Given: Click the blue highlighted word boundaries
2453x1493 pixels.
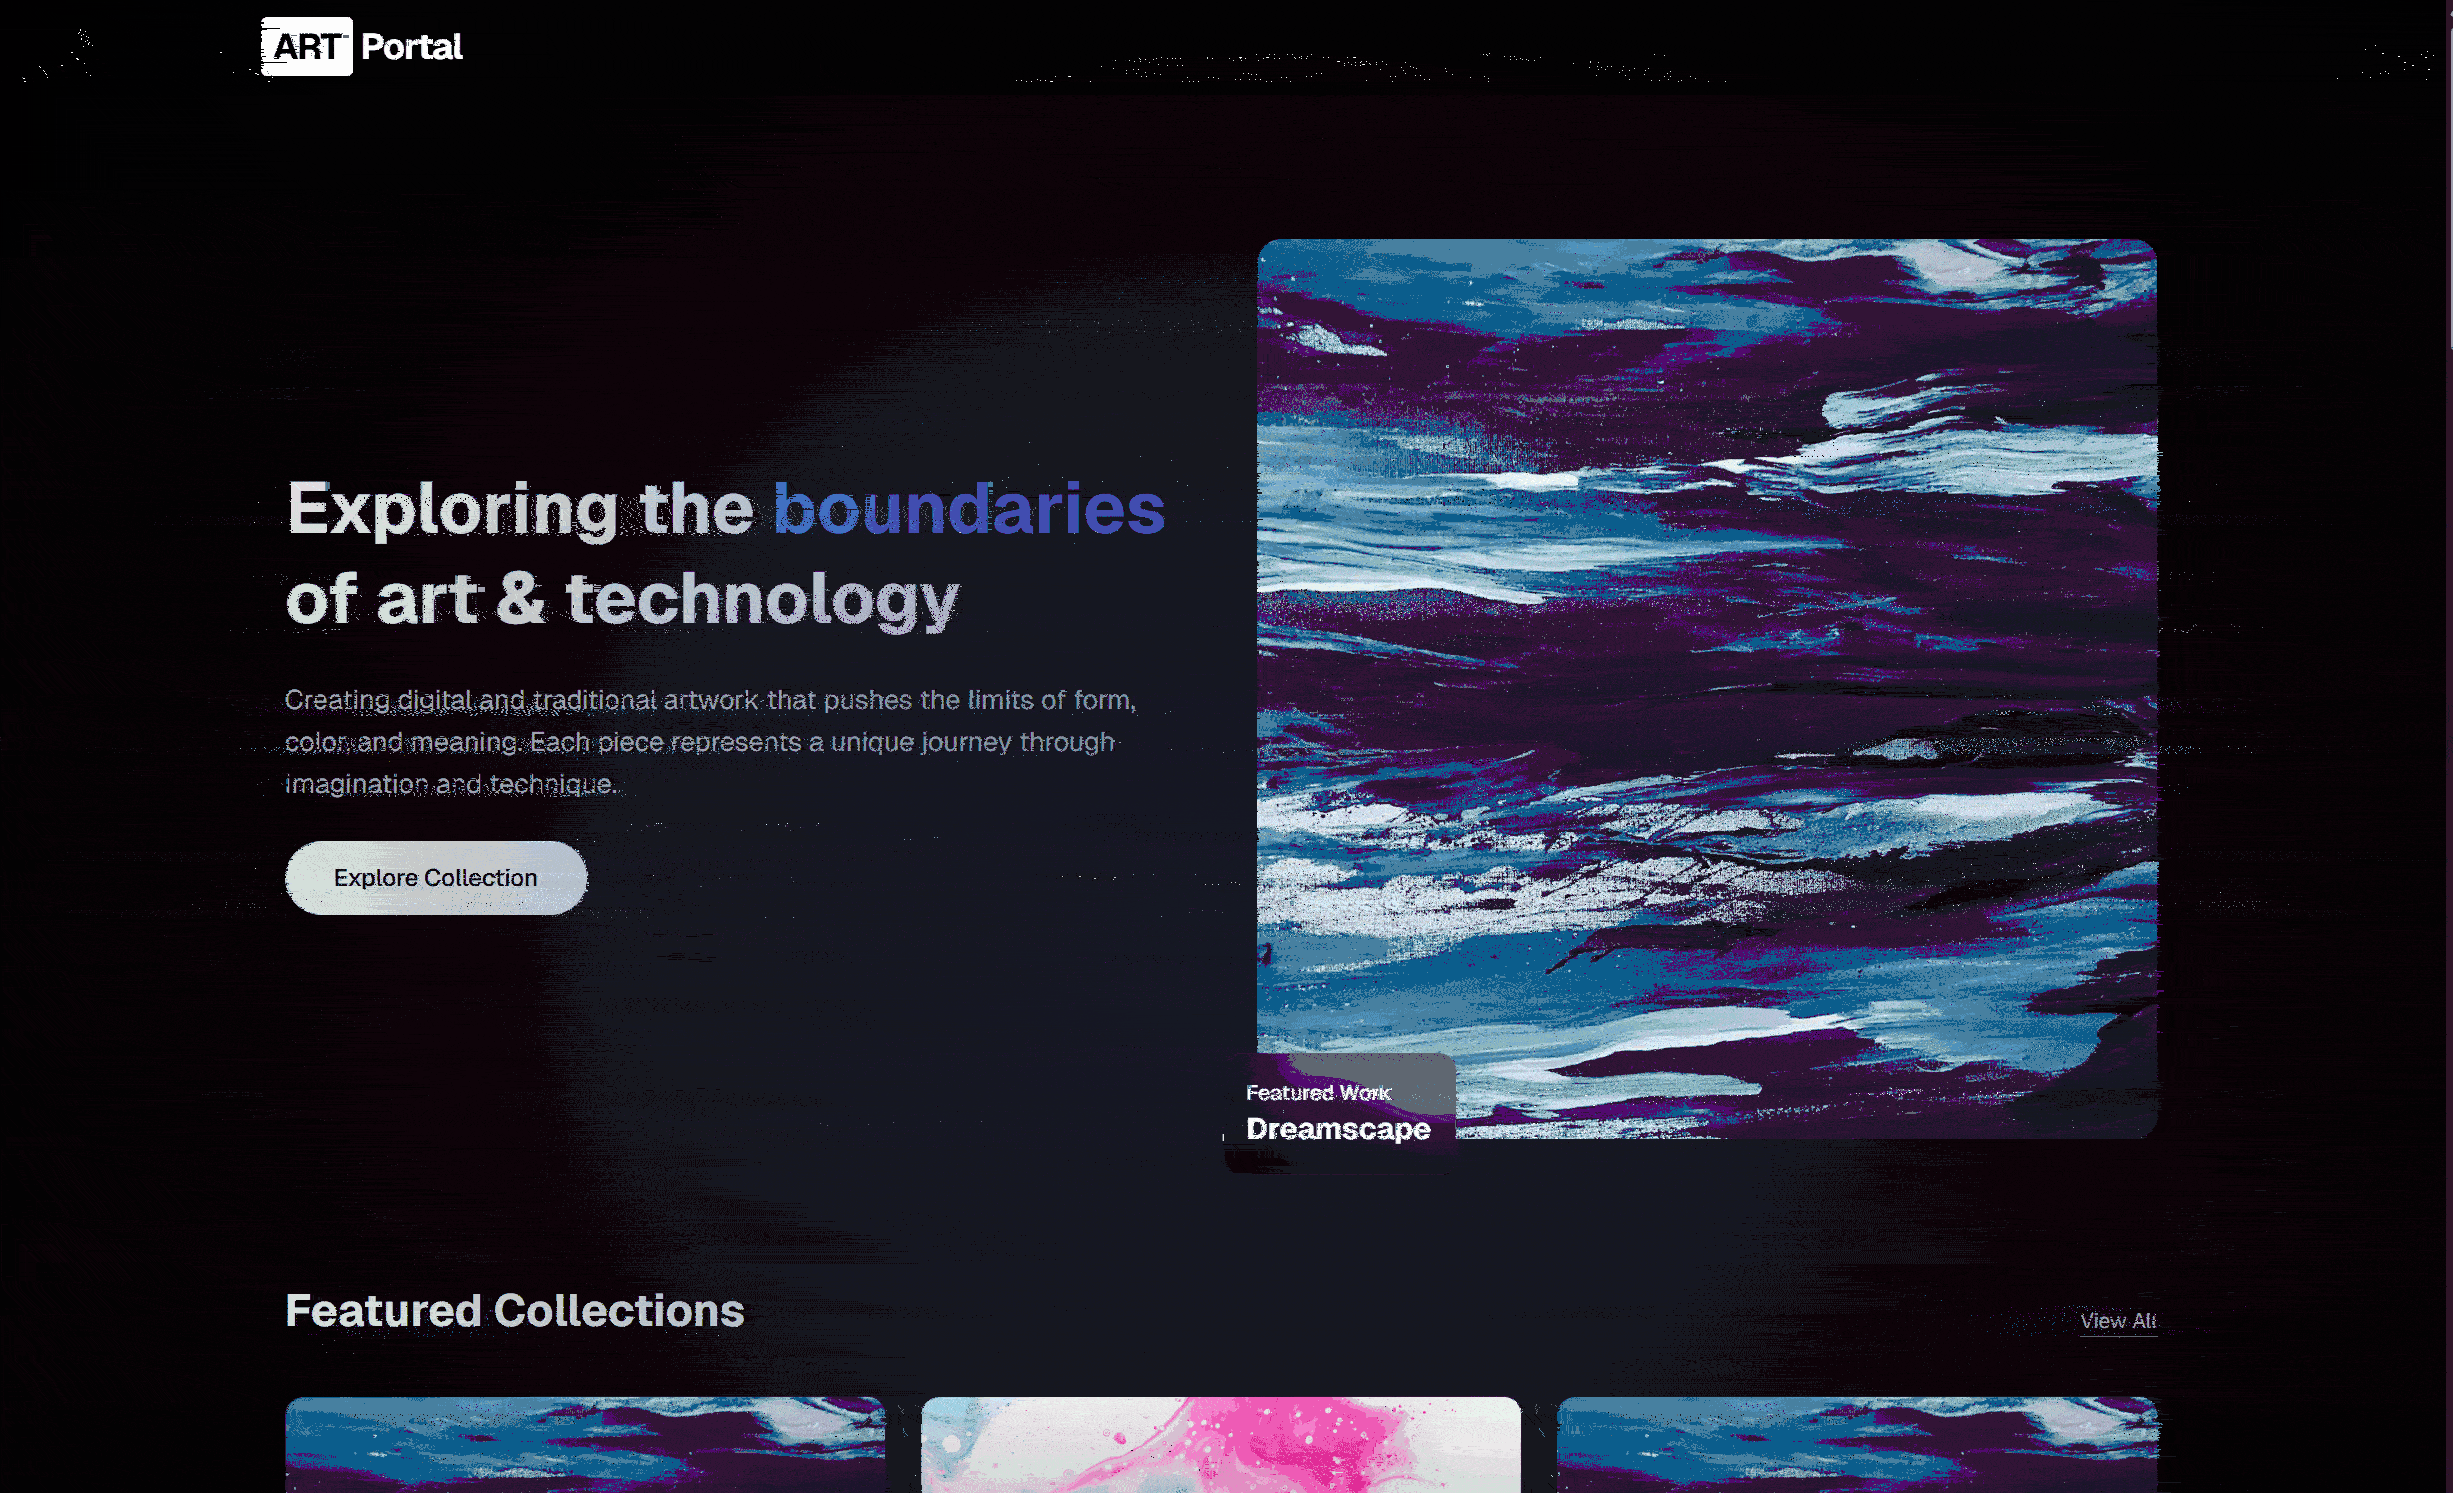Looking at the screenshot, I should (969, 509).
